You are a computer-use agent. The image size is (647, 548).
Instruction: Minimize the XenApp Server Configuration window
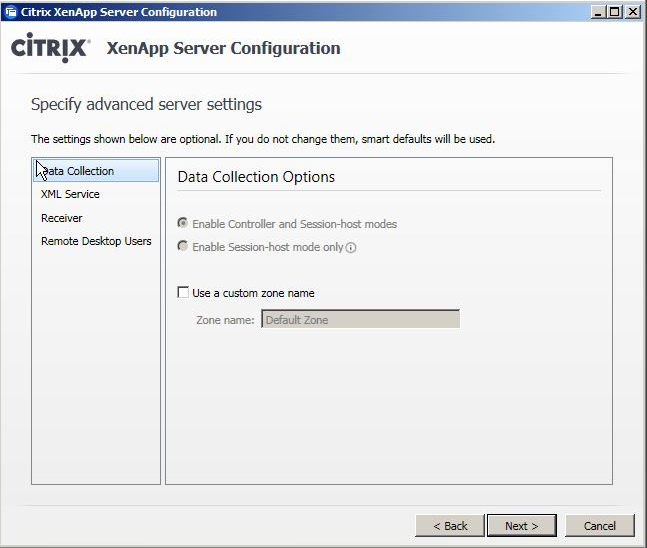coord(599,12)
